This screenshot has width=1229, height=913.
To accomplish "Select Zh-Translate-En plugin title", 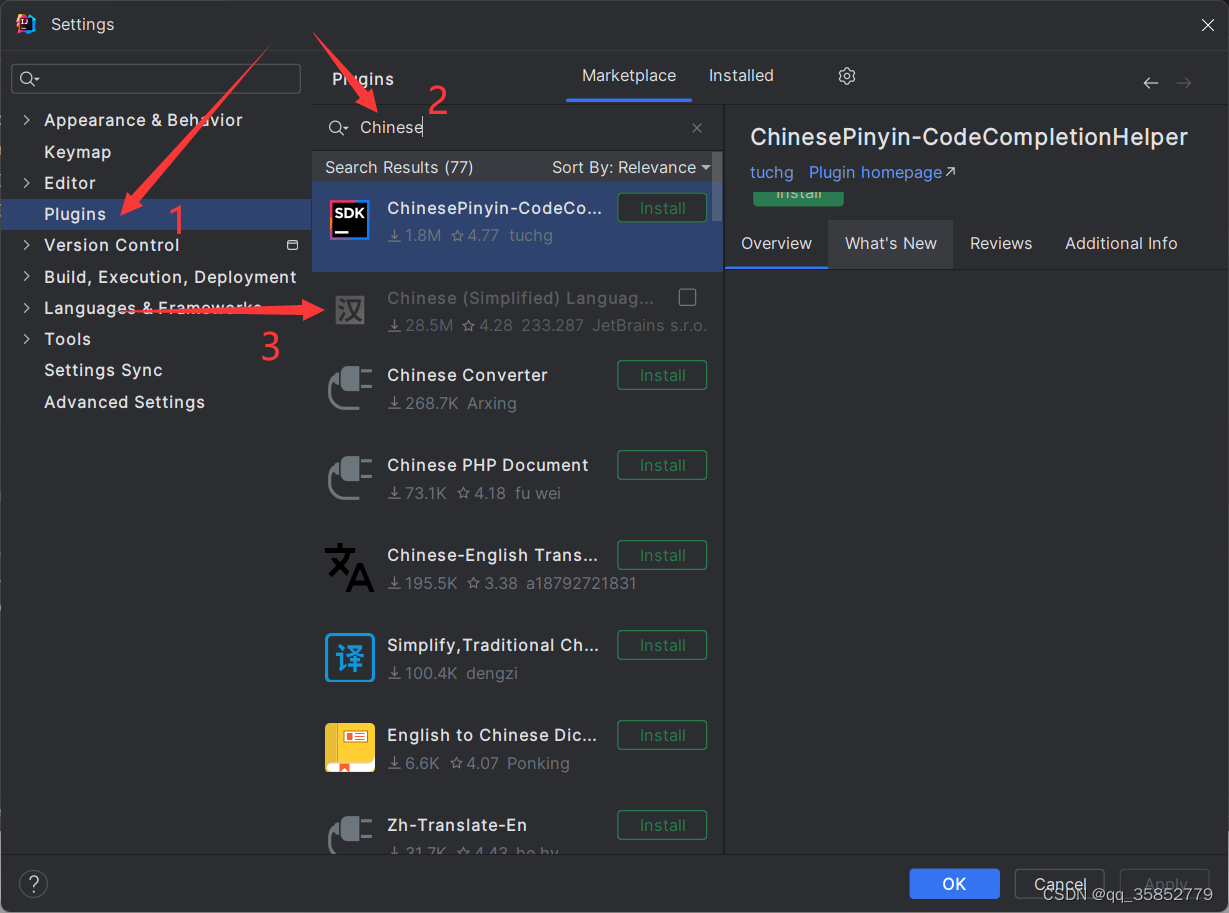I will point(457,825).
